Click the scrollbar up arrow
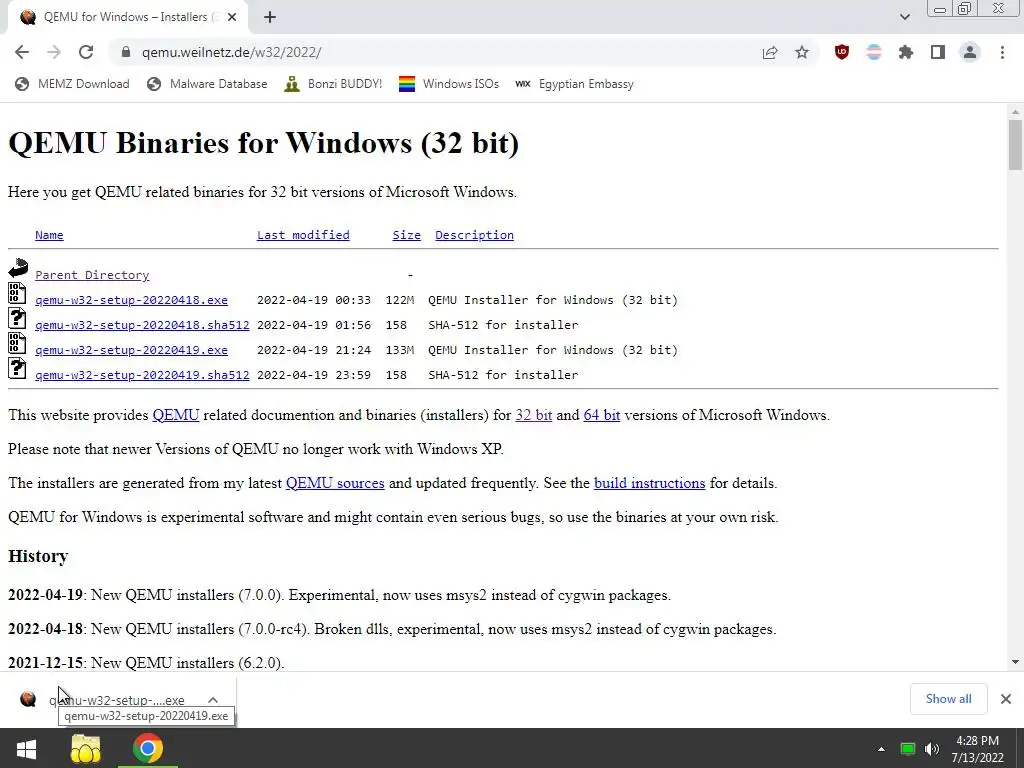 (x=1015, y=112)
